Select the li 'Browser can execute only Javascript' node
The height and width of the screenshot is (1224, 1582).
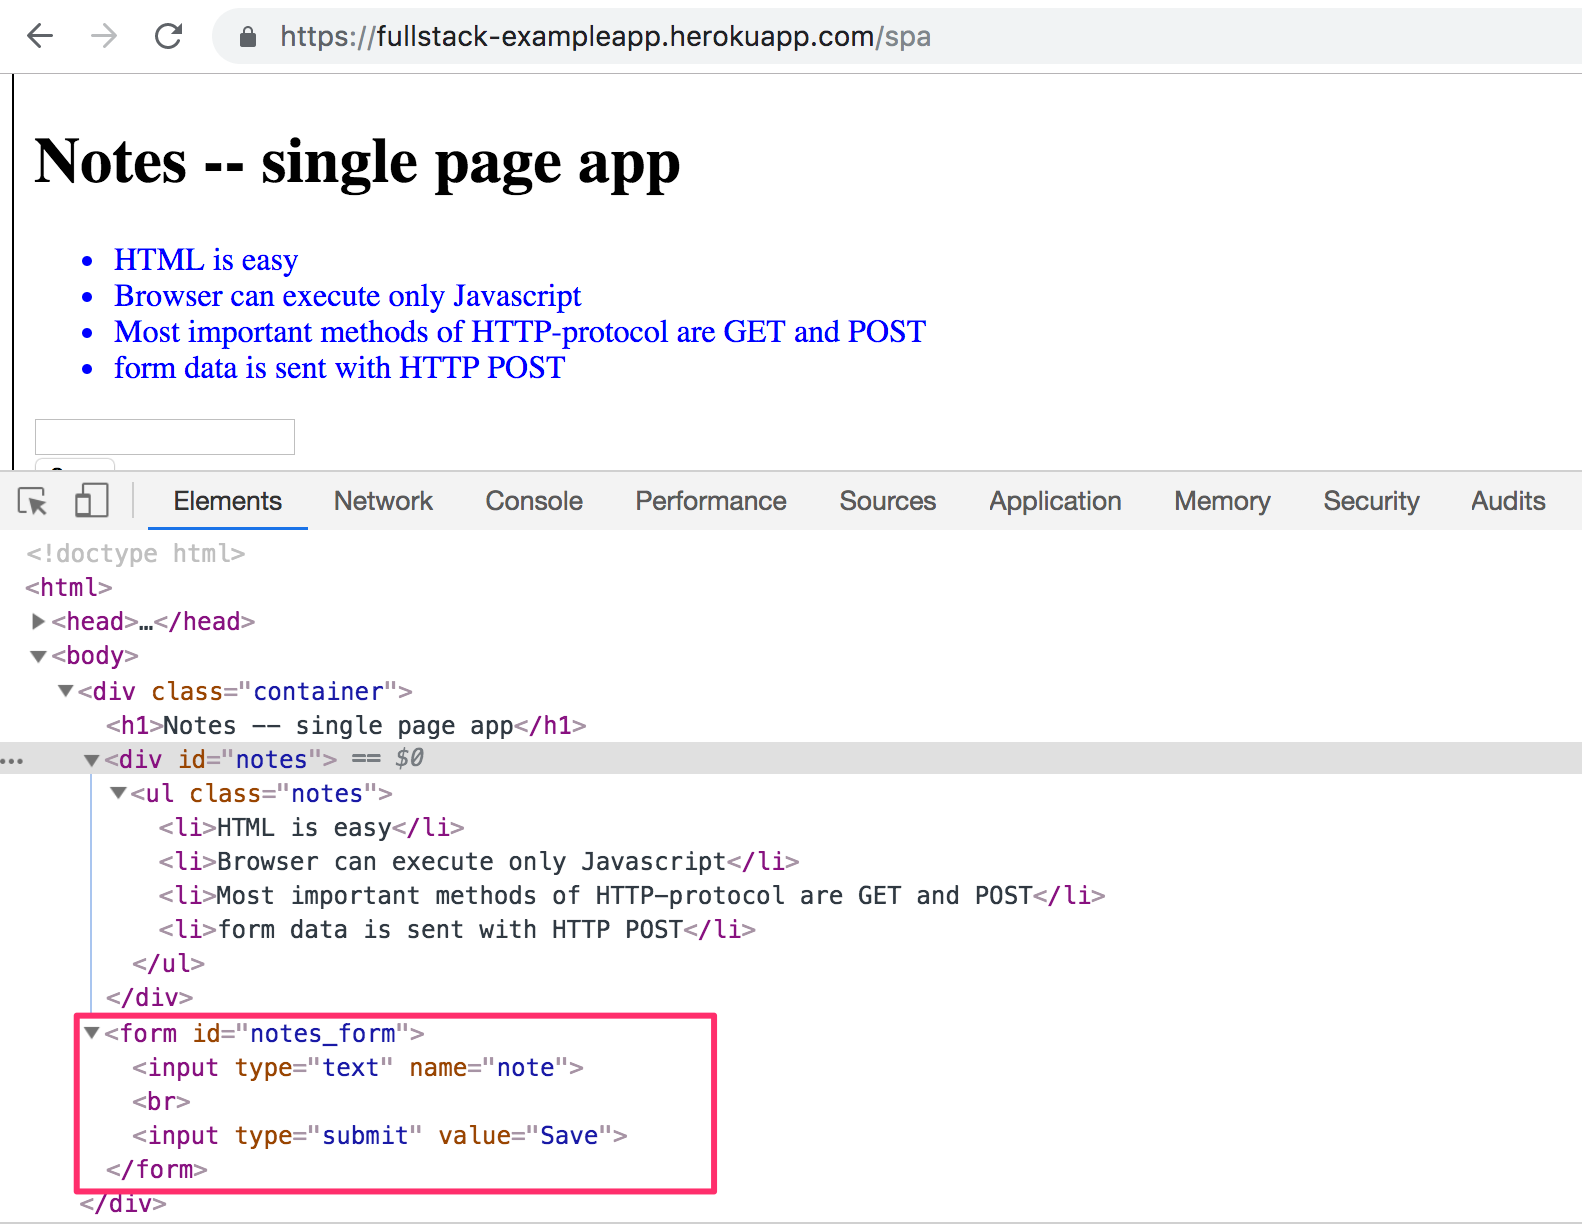coord(479,862)
